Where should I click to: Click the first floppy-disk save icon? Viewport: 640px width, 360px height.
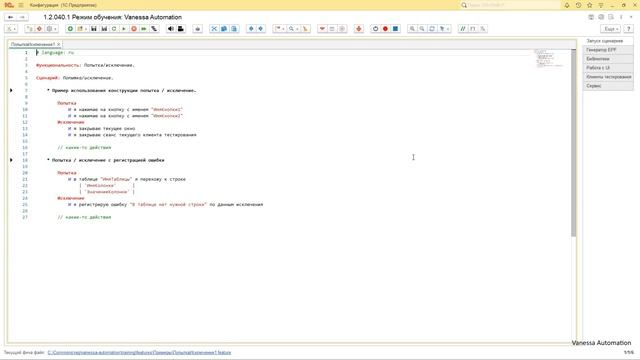pyautogui.click(x=94, y=29)
